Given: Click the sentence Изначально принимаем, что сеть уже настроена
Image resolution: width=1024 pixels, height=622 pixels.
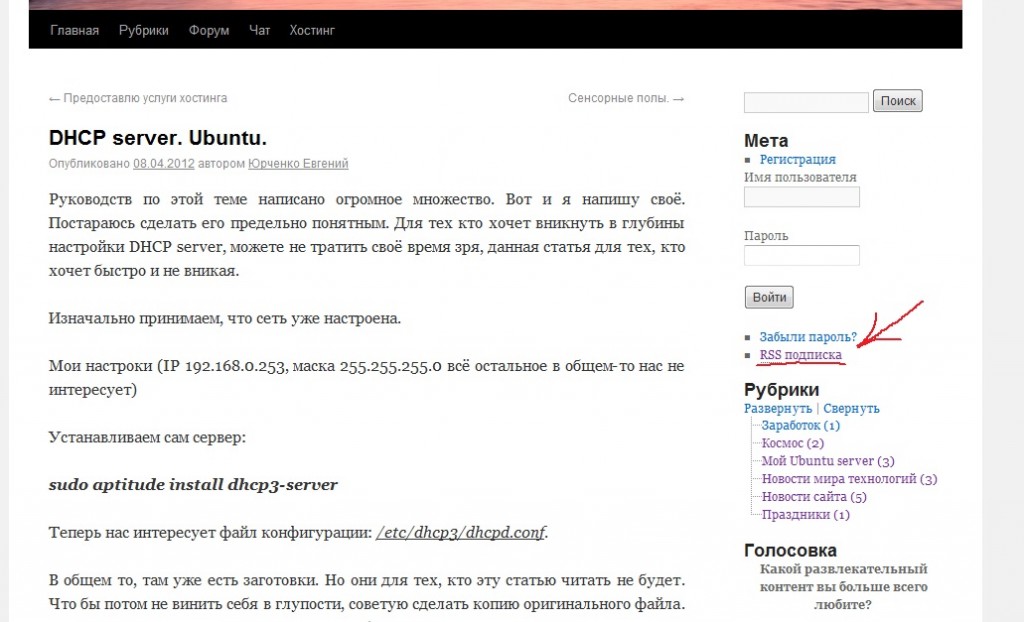Looking at the screenshot, I should click(225, 318).
